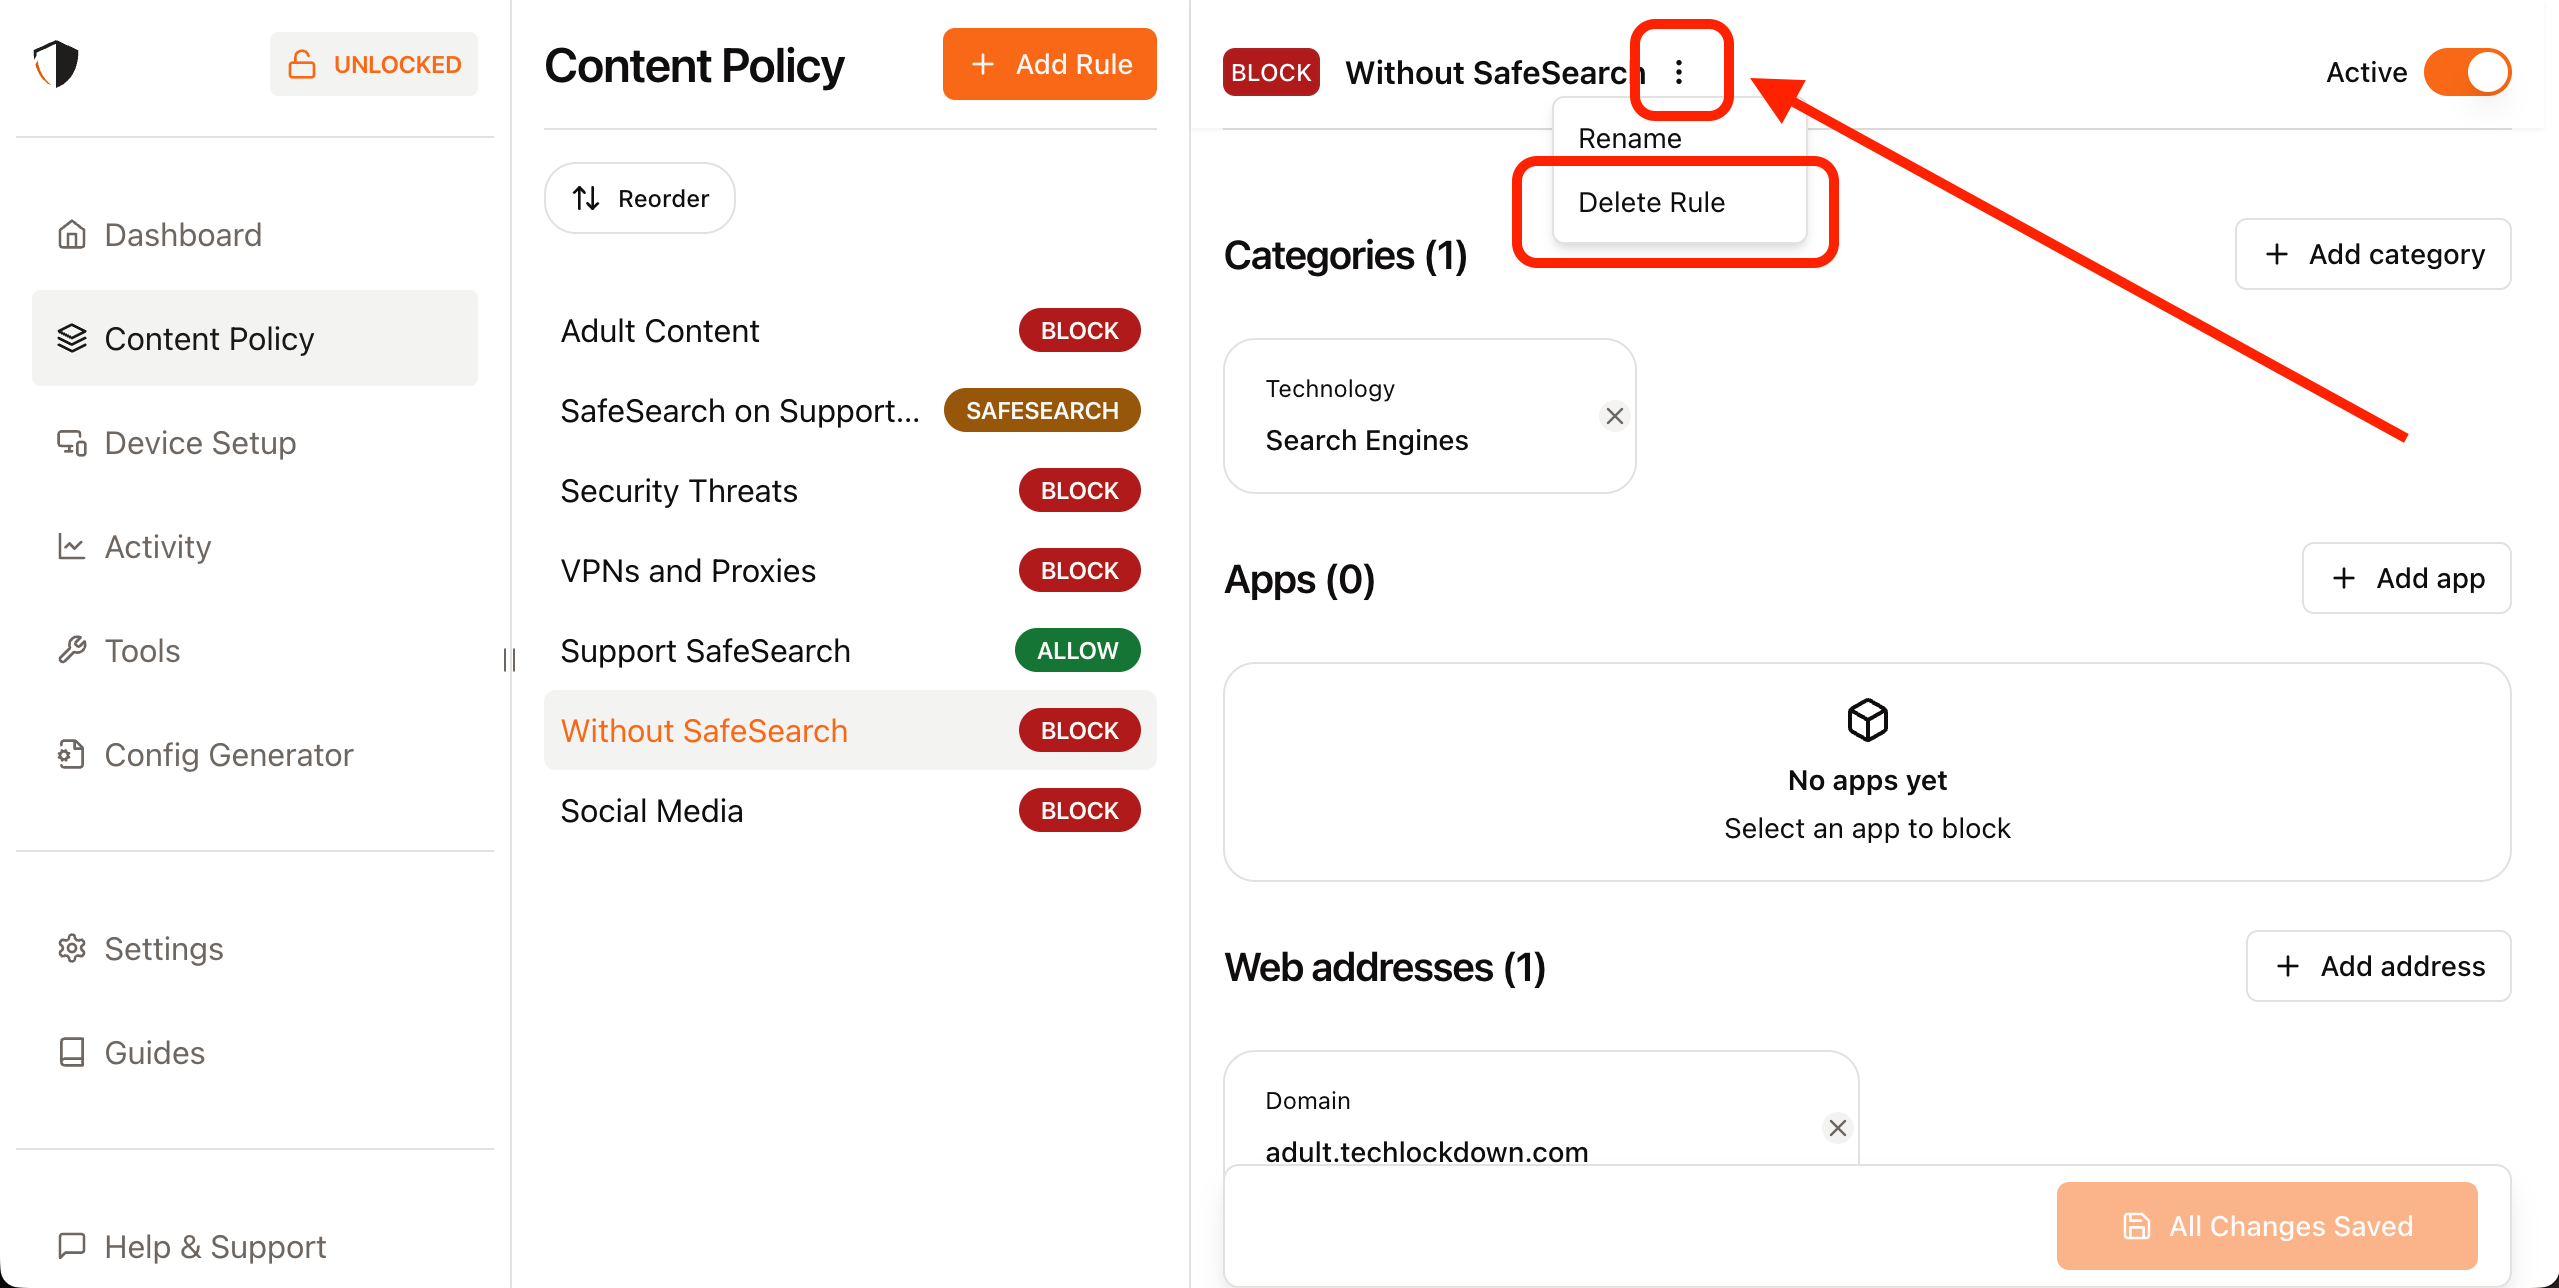Open Guides from the sidebar

coord(154,1053)
